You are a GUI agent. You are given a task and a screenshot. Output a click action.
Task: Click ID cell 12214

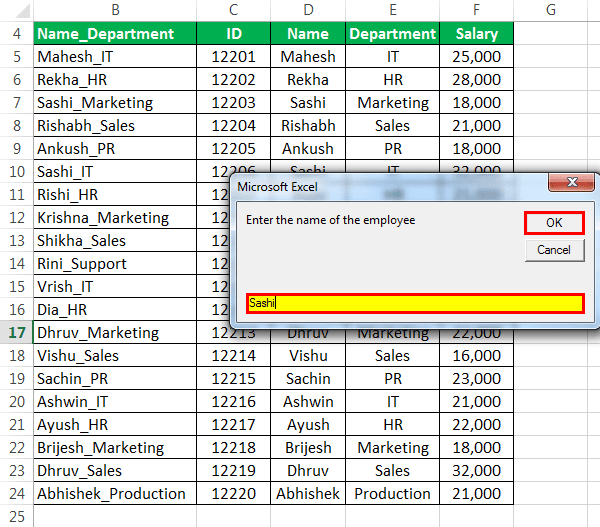(233, 356)
